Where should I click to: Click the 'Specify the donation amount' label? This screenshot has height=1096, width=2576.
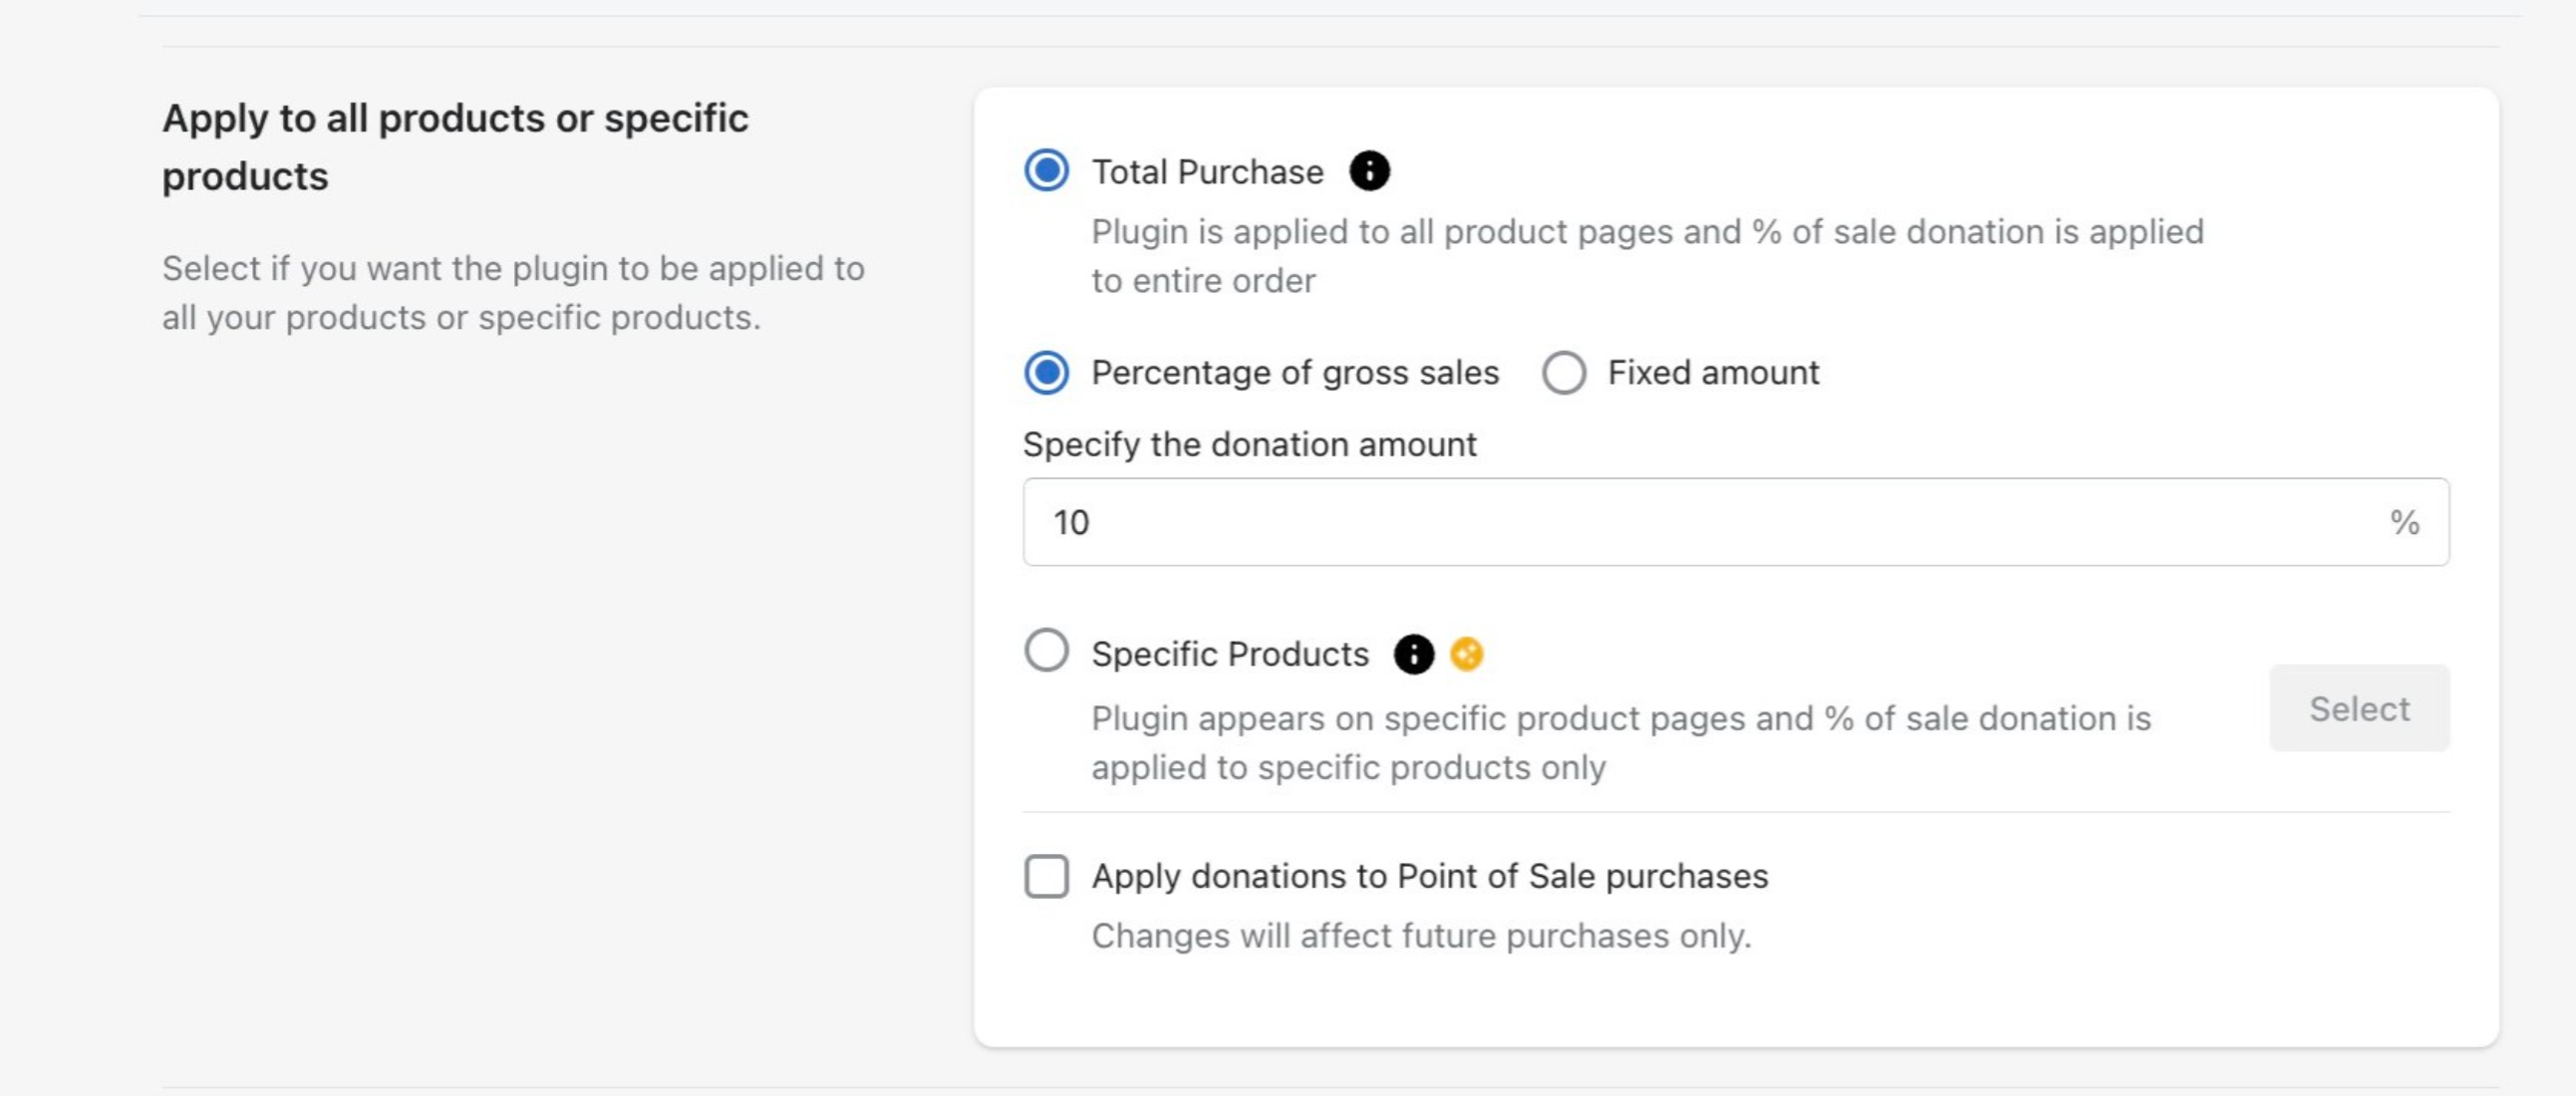click(x=1249, y=444)
